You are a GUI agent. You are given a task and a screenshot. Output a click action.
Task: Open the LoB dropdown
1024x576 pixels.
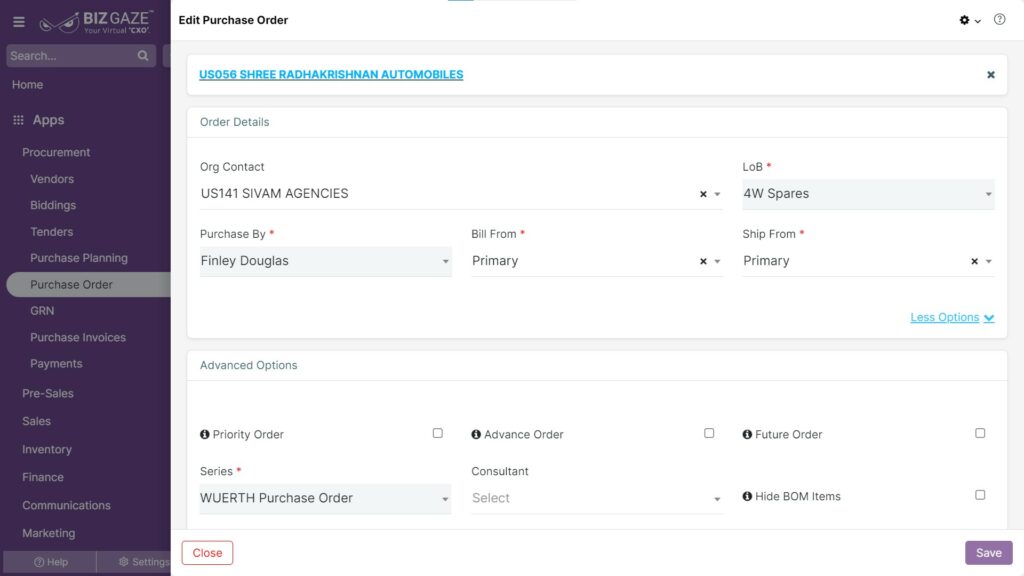click(868, 194)
